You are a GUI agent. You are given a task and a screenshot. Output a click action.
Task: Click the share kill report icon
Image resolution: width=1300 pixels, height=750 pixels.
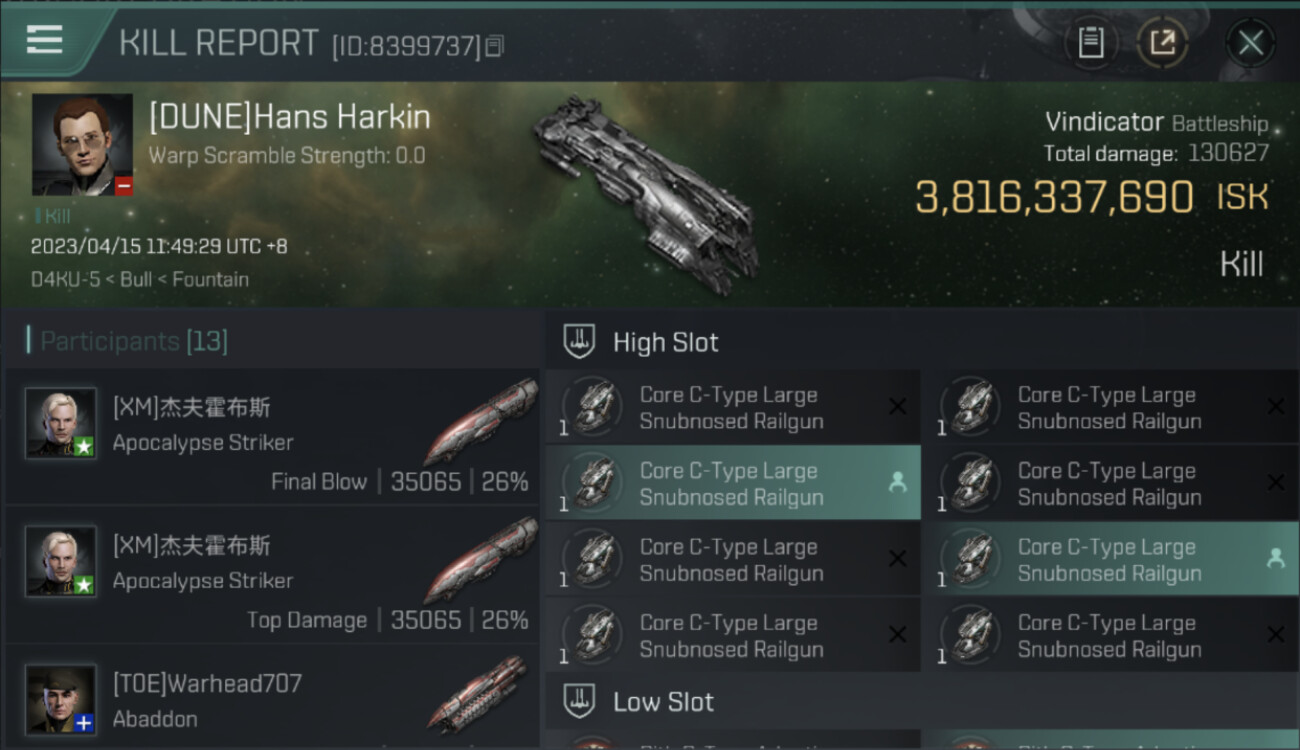pos(1162,43)
